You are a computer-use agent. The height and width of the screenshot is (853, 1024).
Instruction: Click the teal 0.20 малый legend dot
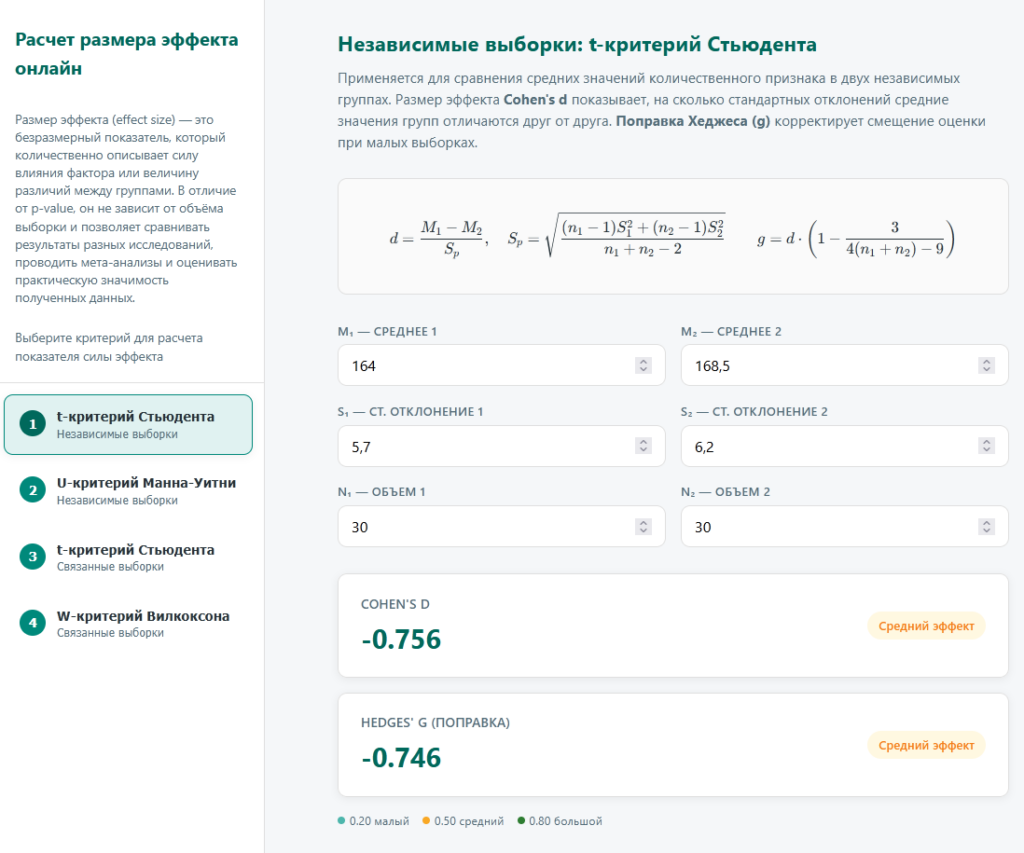coord(342,820)
